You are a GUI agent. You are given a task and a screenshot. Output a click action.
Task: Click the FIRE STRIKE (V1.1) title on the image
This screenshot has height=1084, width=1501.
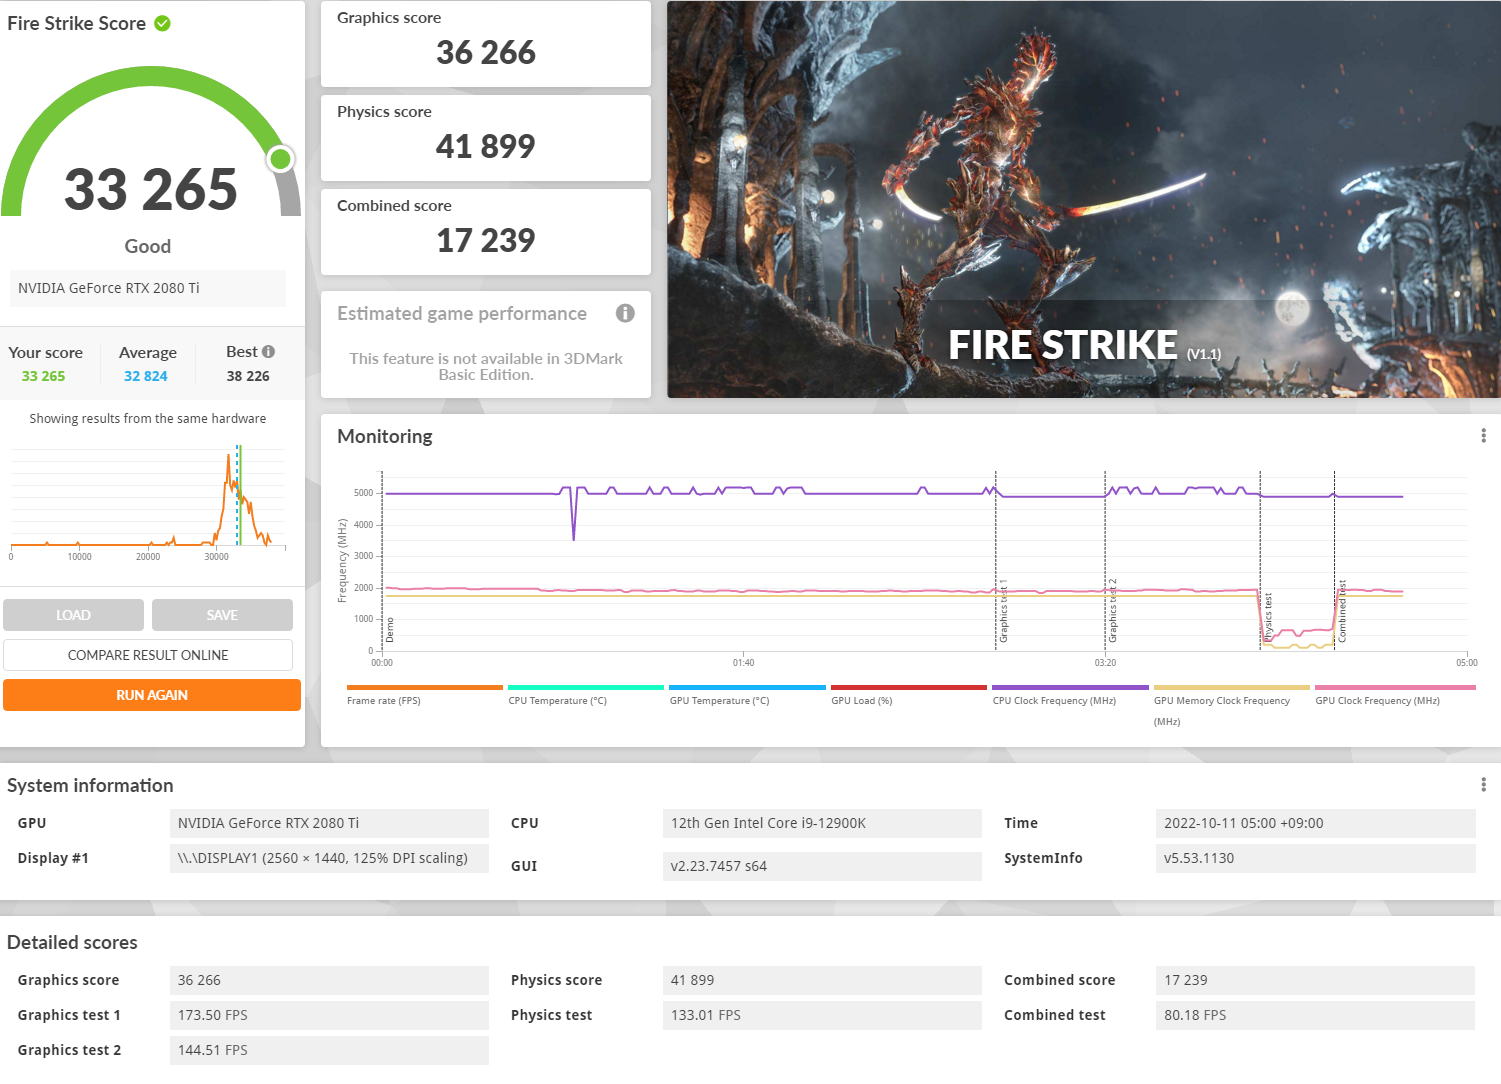[x=1084, y=345]
